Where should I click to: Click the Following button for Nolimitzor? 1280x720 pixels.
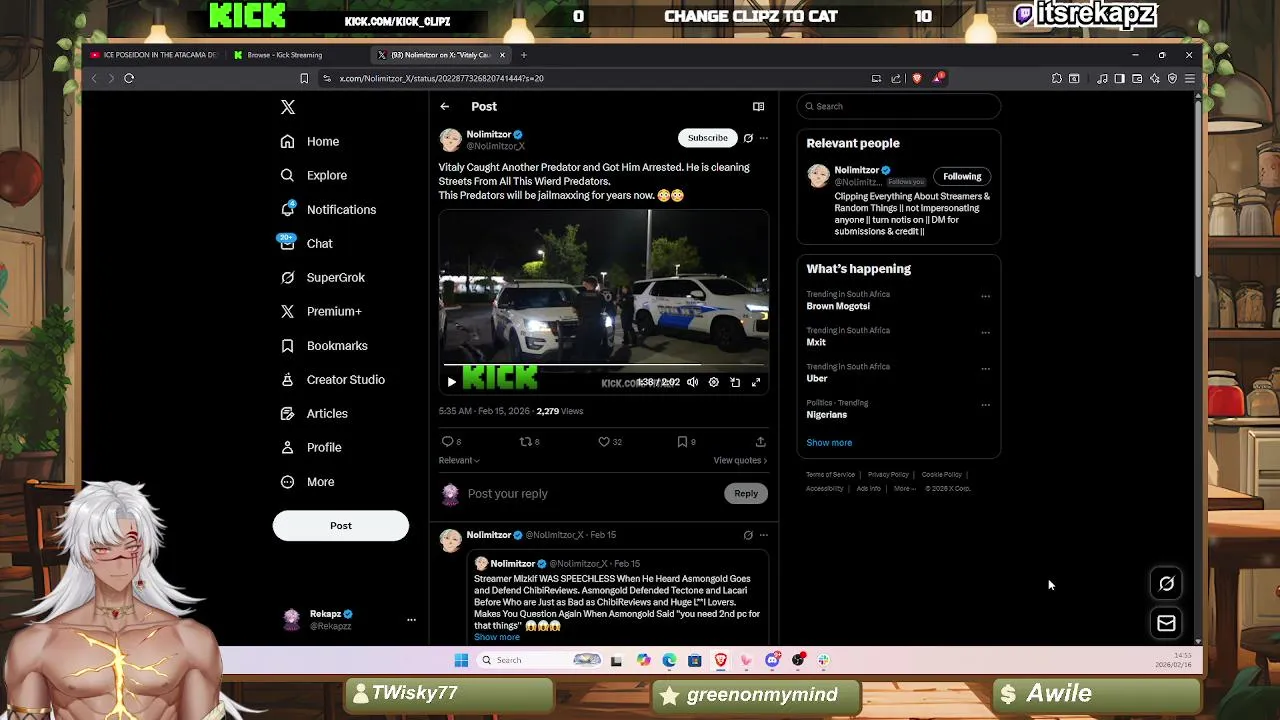(x=962, y=177)
